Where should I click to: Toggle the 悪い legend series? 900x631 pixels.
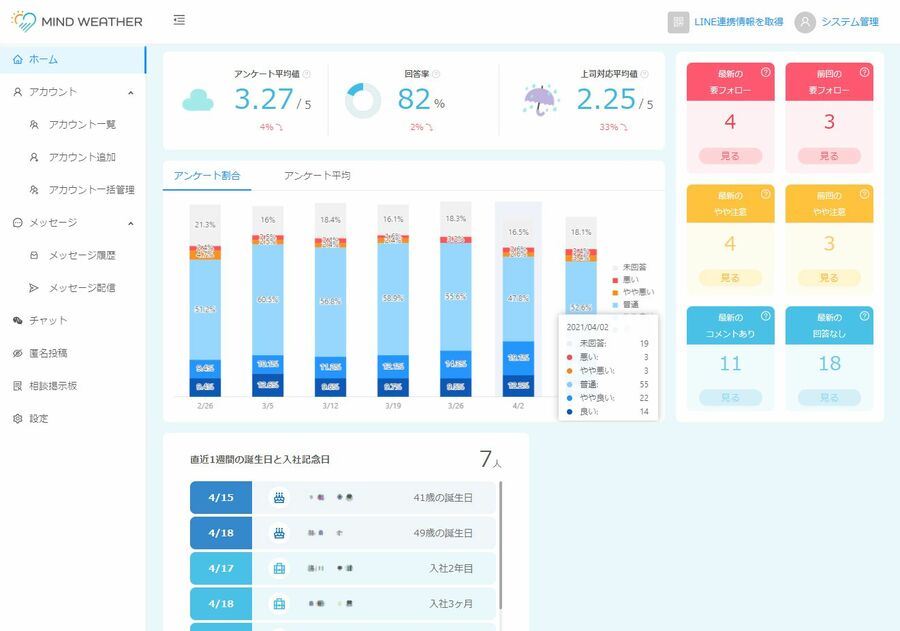[627, 280]
